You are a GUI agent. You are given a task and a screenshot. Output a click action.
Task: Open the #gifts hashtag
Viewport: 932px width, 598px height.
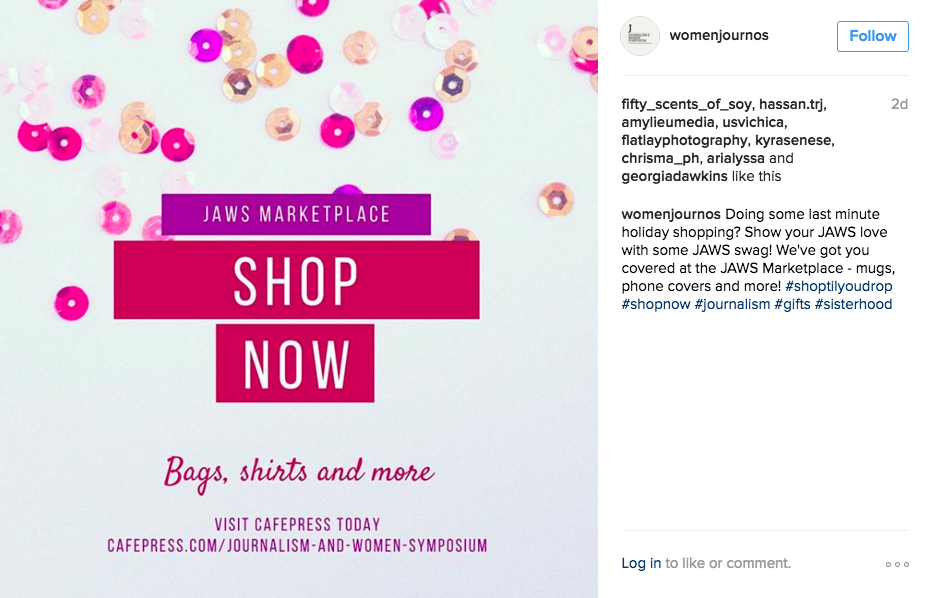tap(792, 304)
